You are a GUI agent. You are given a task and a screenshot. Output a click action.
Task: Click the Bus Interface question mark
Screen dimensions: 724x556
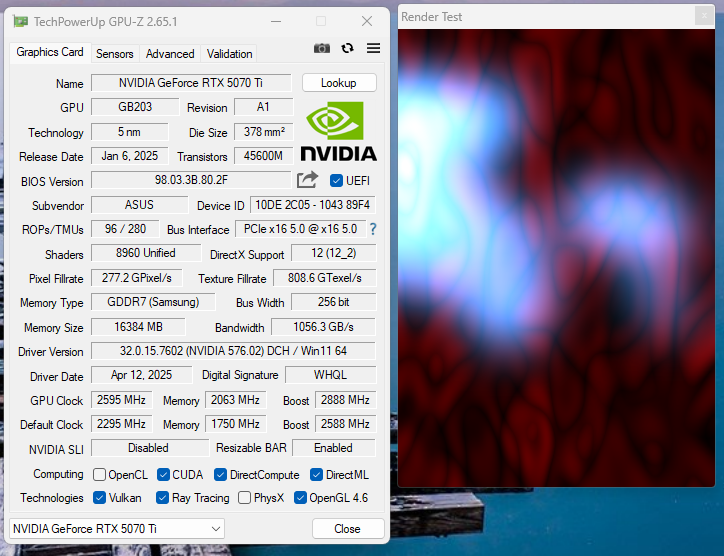coord(373,229)
